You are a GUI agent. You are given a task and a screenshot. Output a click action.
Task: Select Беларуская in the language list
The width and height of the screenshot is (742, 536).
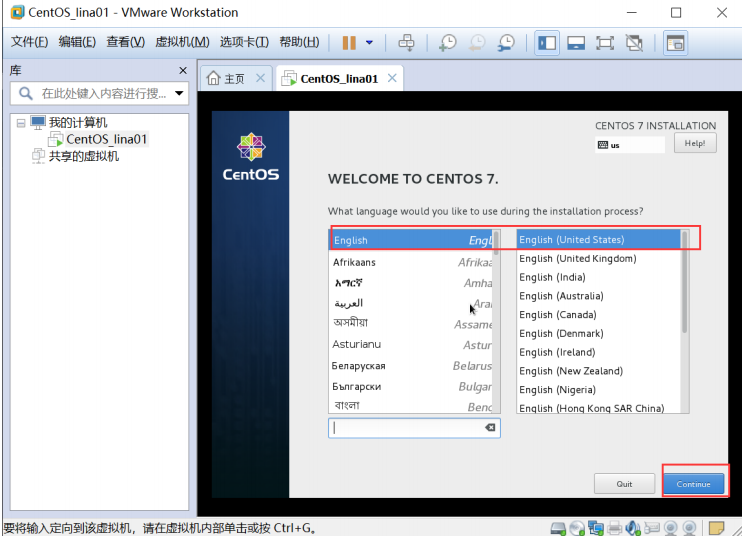411,365
